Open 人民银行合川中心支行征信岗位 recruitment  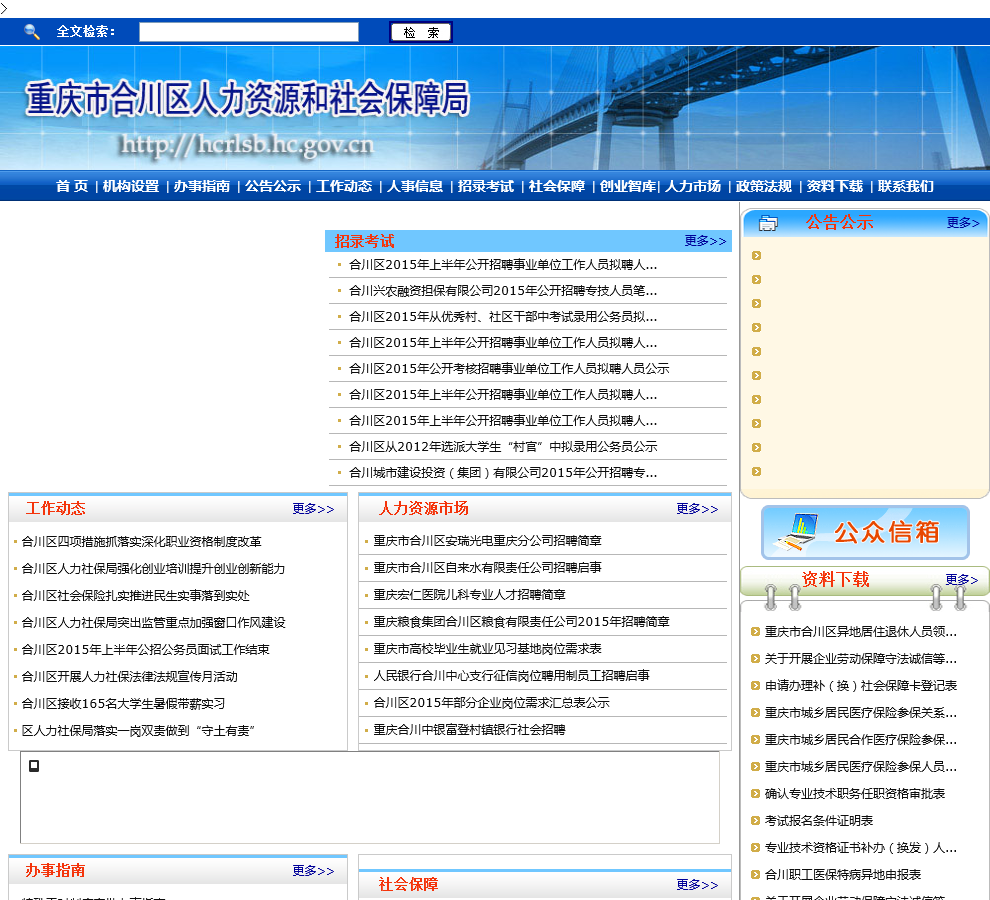point(511,676)
